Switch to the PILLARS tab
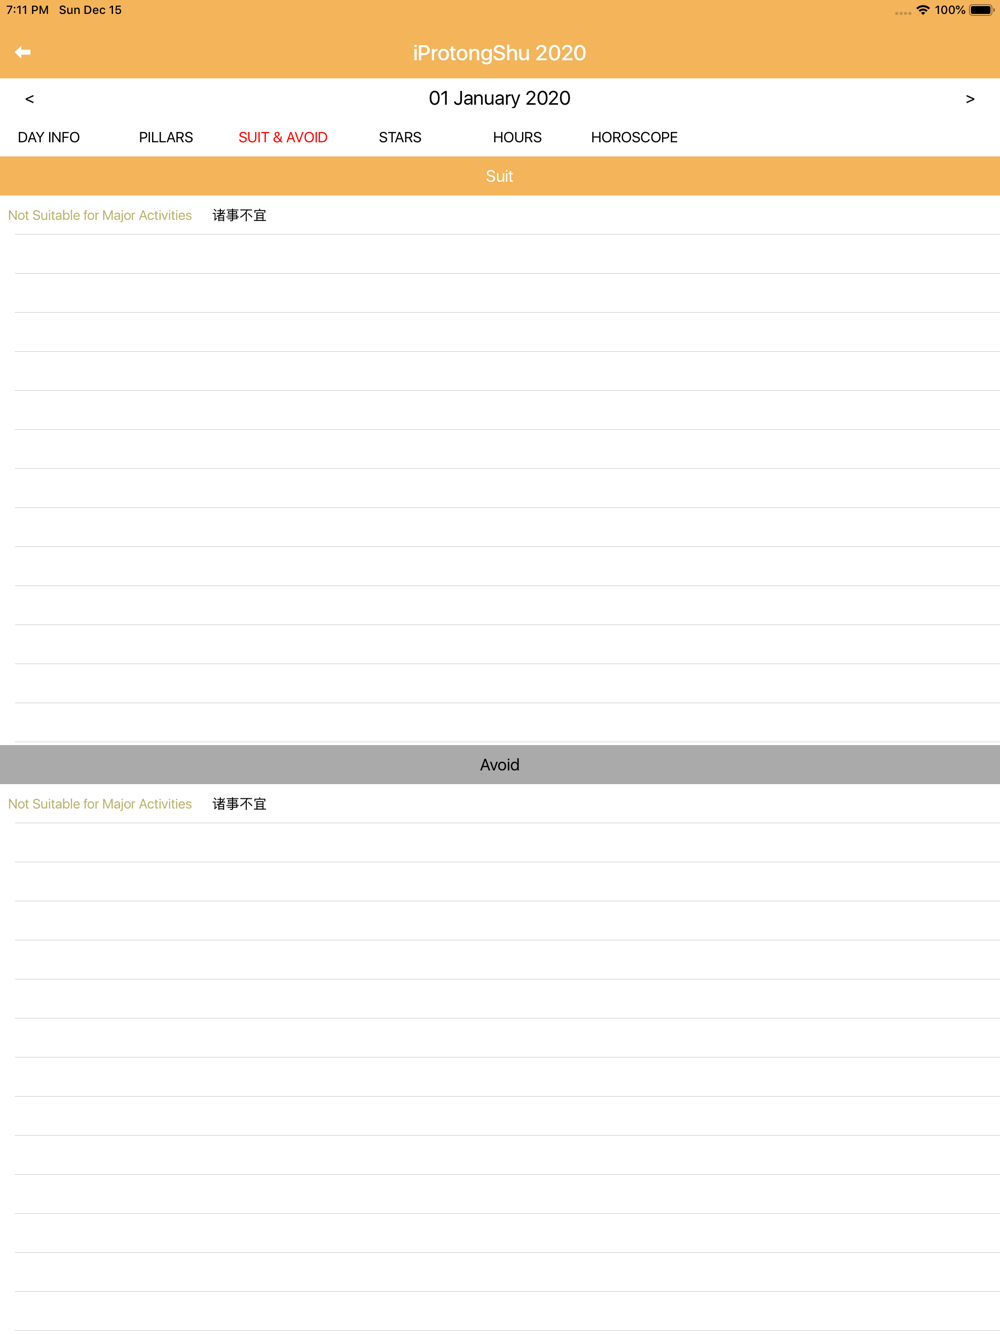This screenshot has height=1334, width=1000. click(x=166, y=137)
